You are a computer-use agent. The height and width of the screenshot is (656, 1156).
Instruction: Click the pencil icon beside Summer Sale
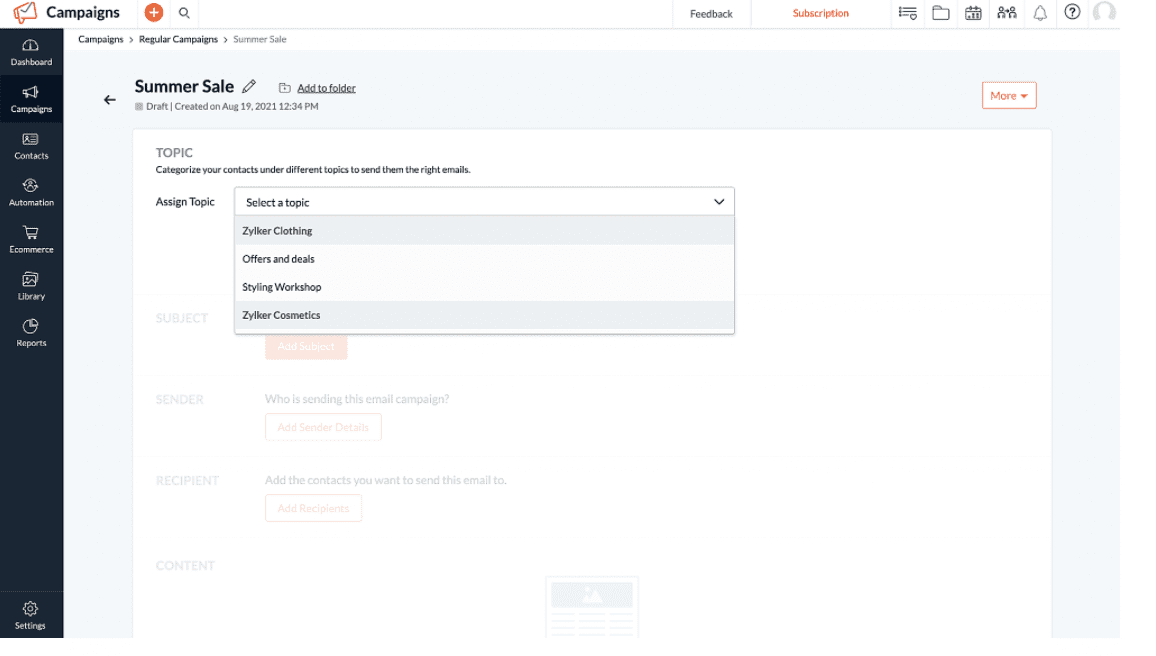coord(249,87)
